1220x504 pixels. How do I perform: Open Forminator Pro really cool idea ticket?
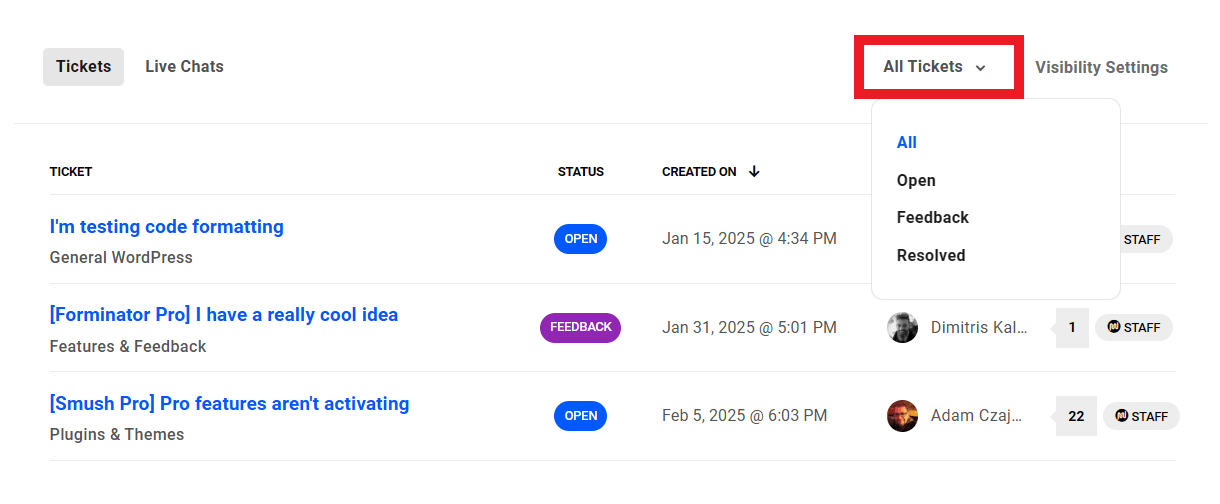coord(224,315)
